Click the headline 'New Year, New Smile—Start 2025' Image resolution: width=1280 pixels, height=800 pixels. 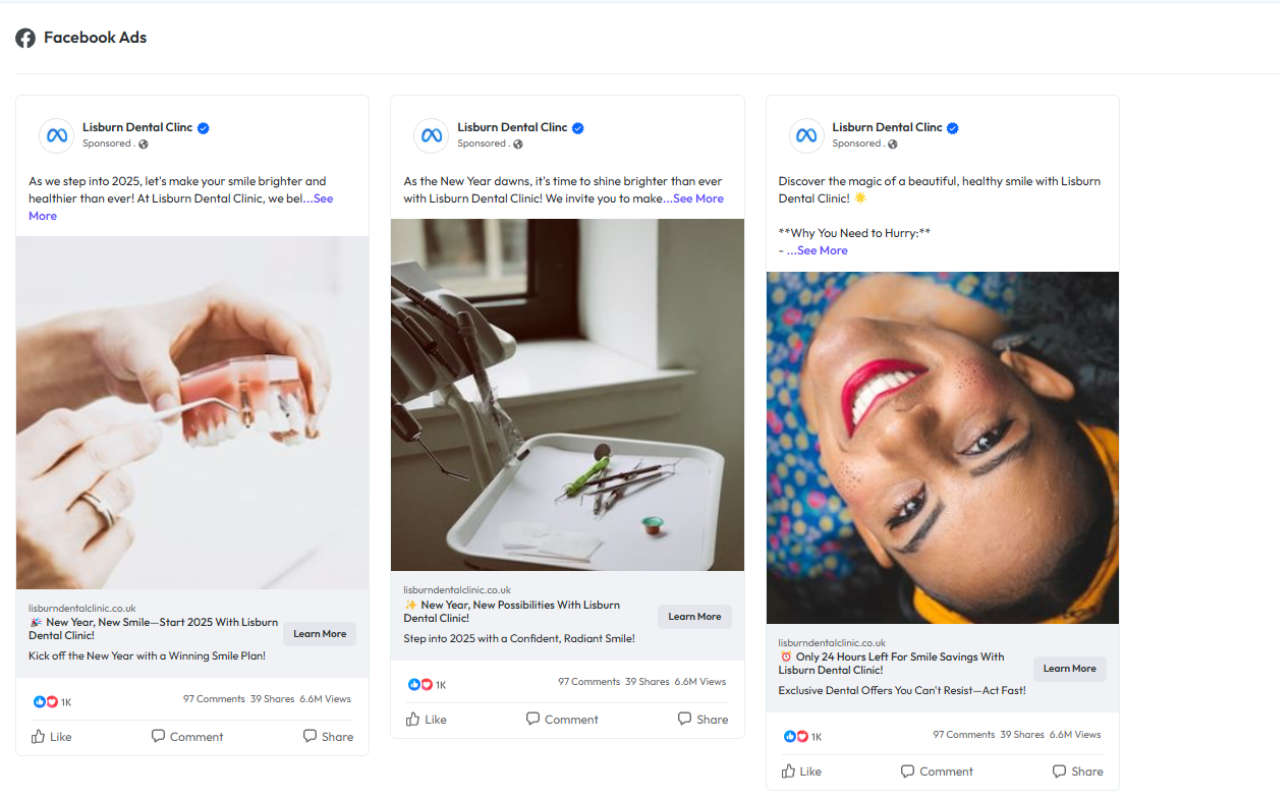click(x=154, y=629)
